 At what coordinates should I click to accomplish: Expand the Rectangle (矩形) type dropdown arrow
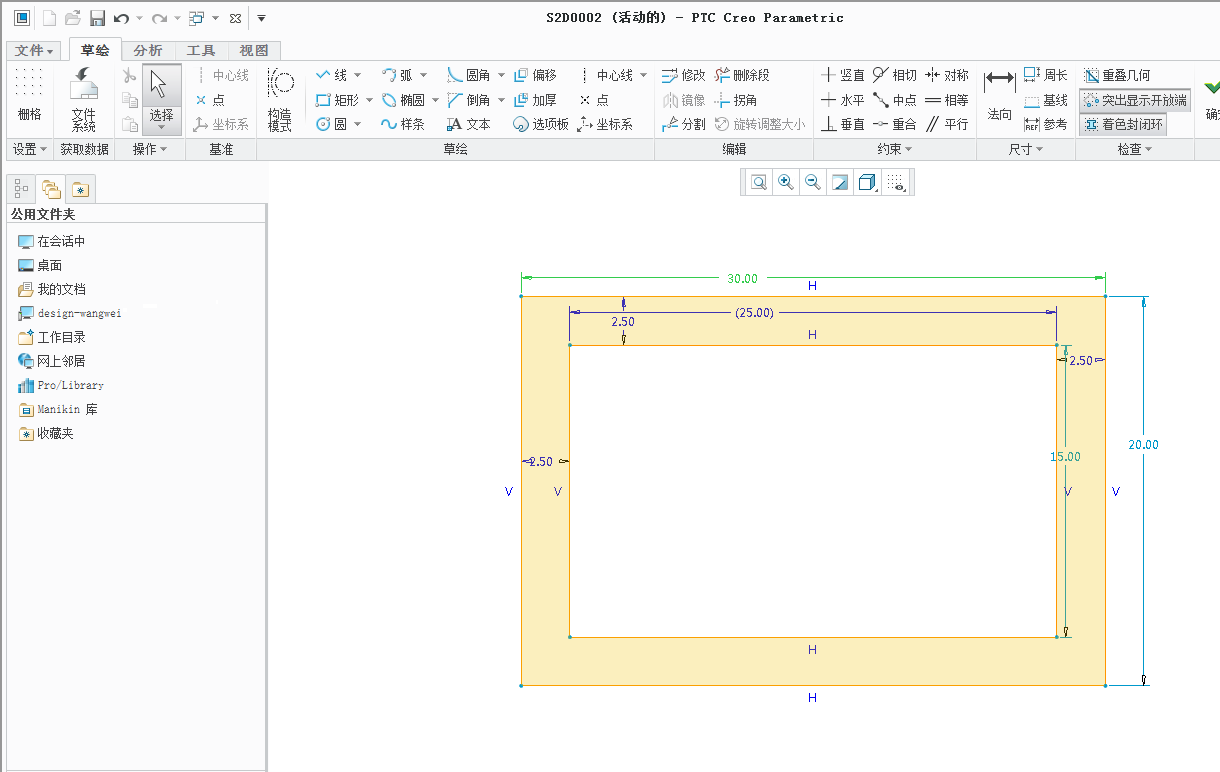(369, 100)
